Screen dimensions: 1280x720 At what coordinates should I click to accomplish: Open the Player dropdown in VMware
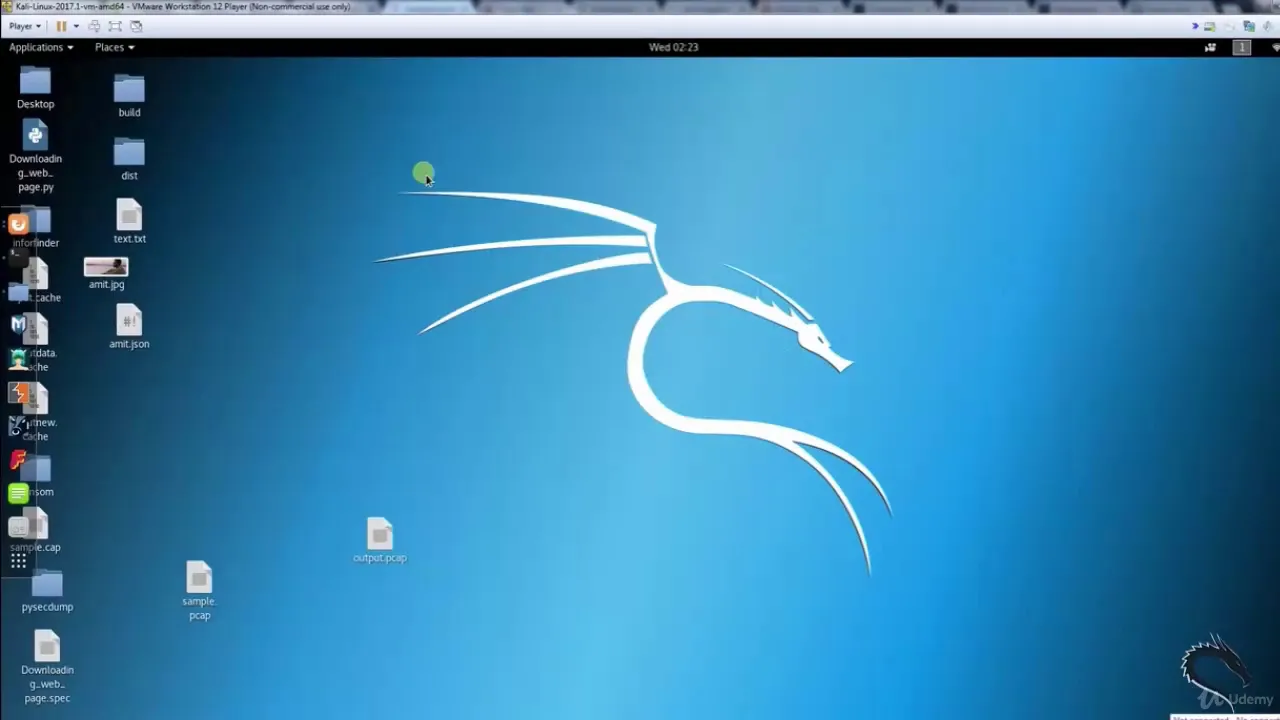[25, 26]
